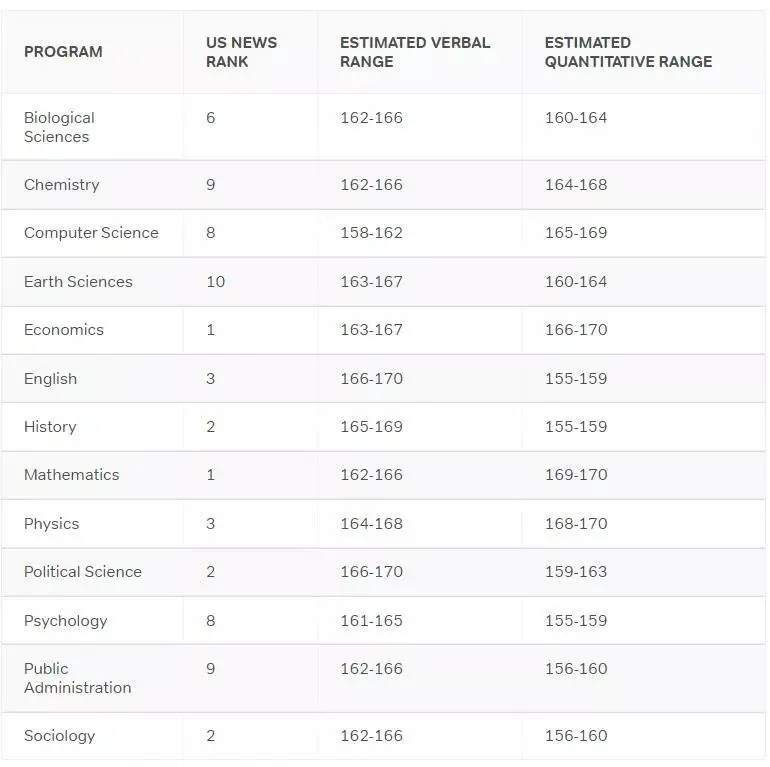Click the Psychology verbal range 161-165
The height and width of the screenshot is (767, 770).
[371, 620]
